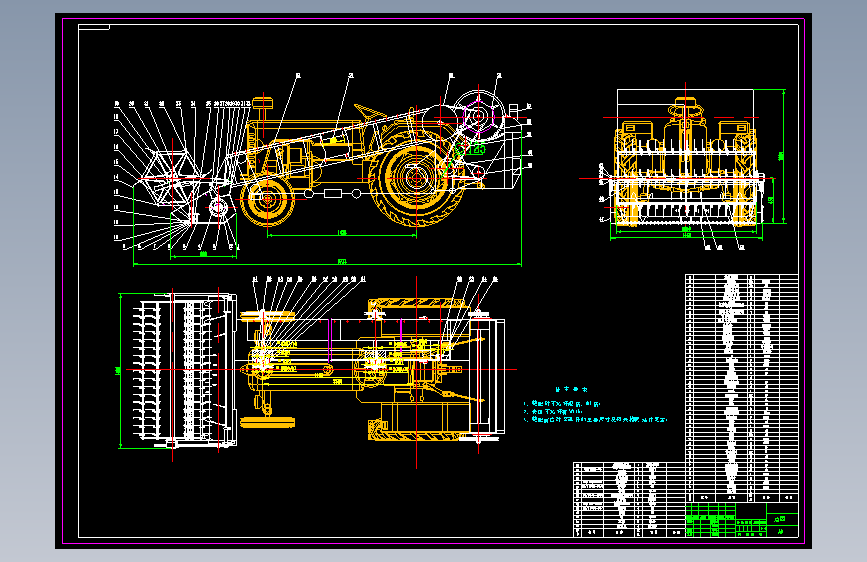Click the overall length dimension under side view
Viewport: 867px width, 562px height.
(327, 262)
